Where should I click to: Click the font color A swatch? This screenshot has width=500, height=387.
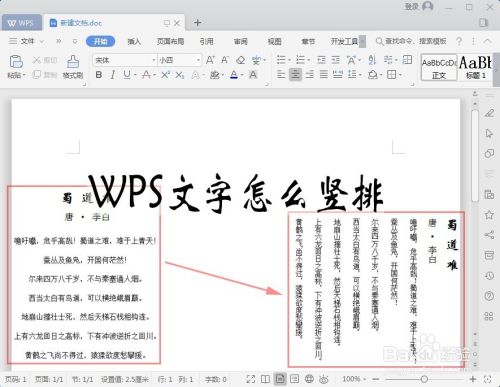(234, 74)
